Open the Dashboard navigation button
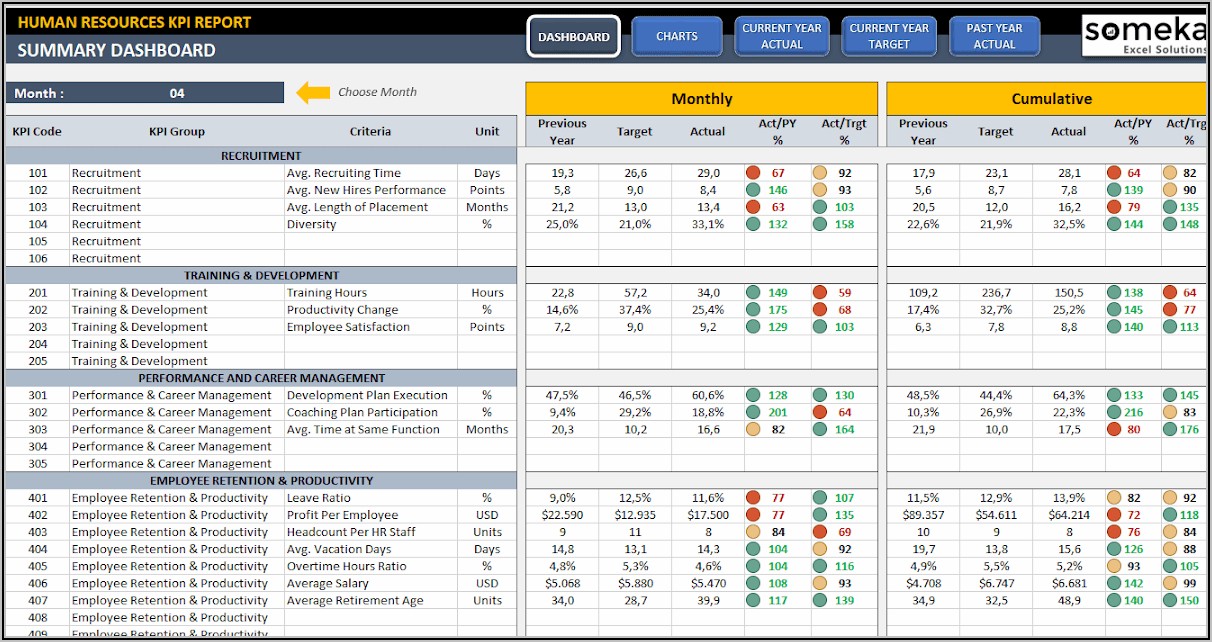Image resolution: width=1212 pixels, height=642 pixels. pos(573,37)
